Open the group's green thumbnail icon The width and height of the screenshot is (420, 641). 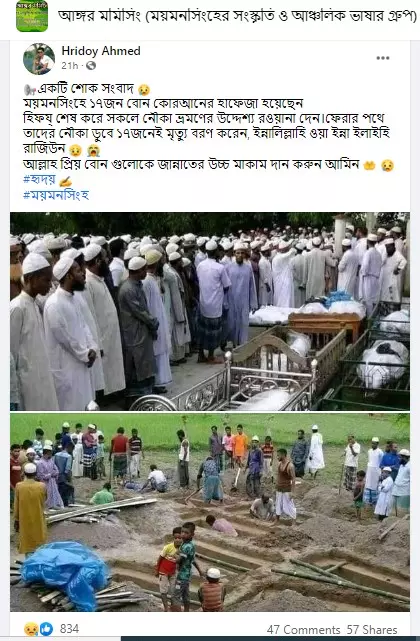tap(32, 16)
